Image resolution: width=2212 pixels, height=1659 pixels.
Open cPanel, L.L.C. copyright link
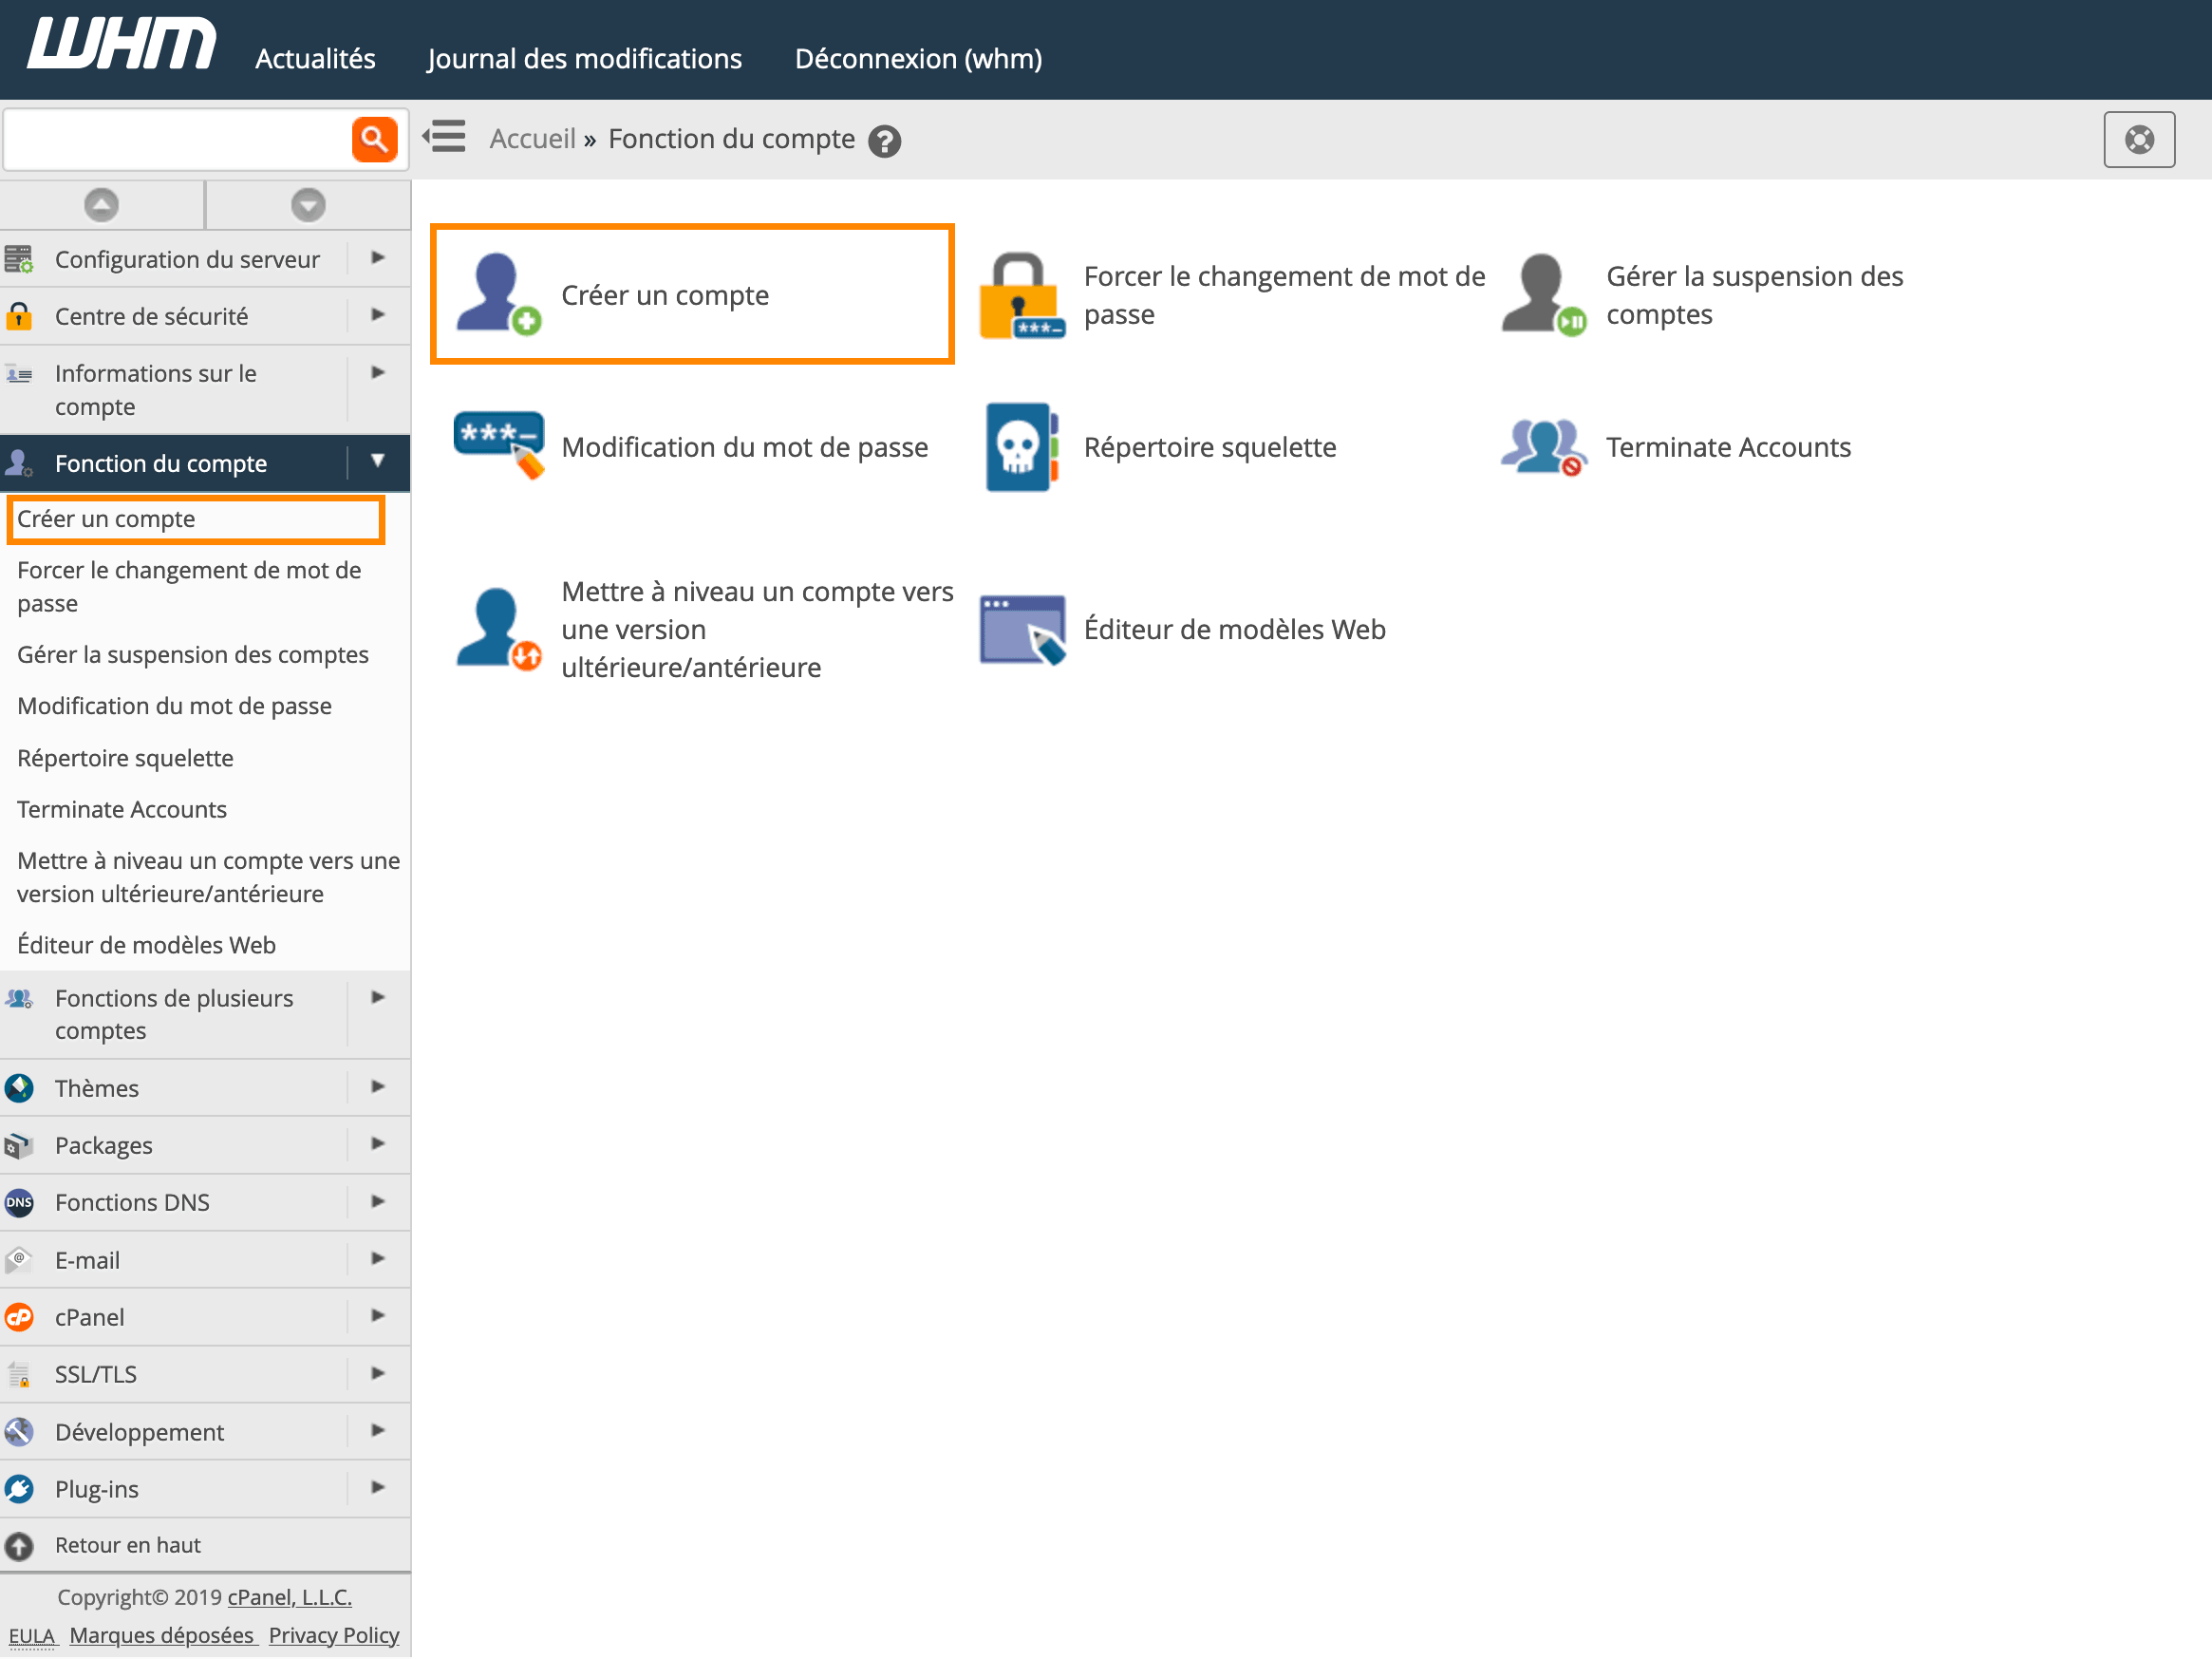tap(290, 1597)
